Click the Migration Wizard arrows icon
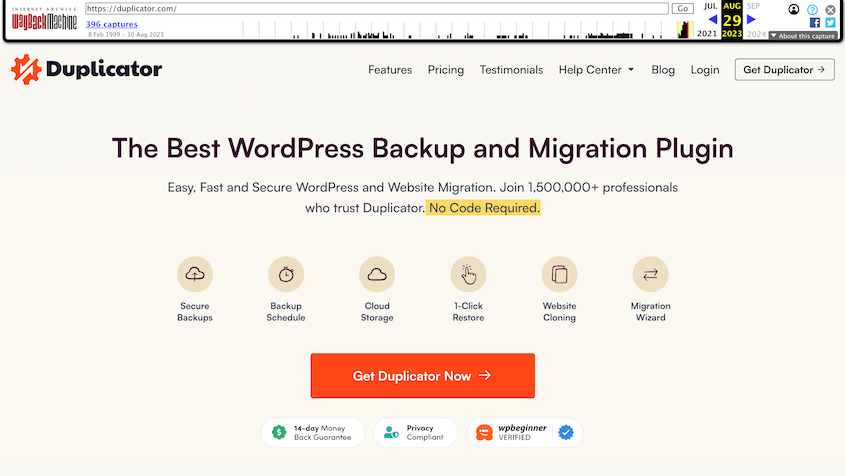The image size is (845, 476). [650, 274]
